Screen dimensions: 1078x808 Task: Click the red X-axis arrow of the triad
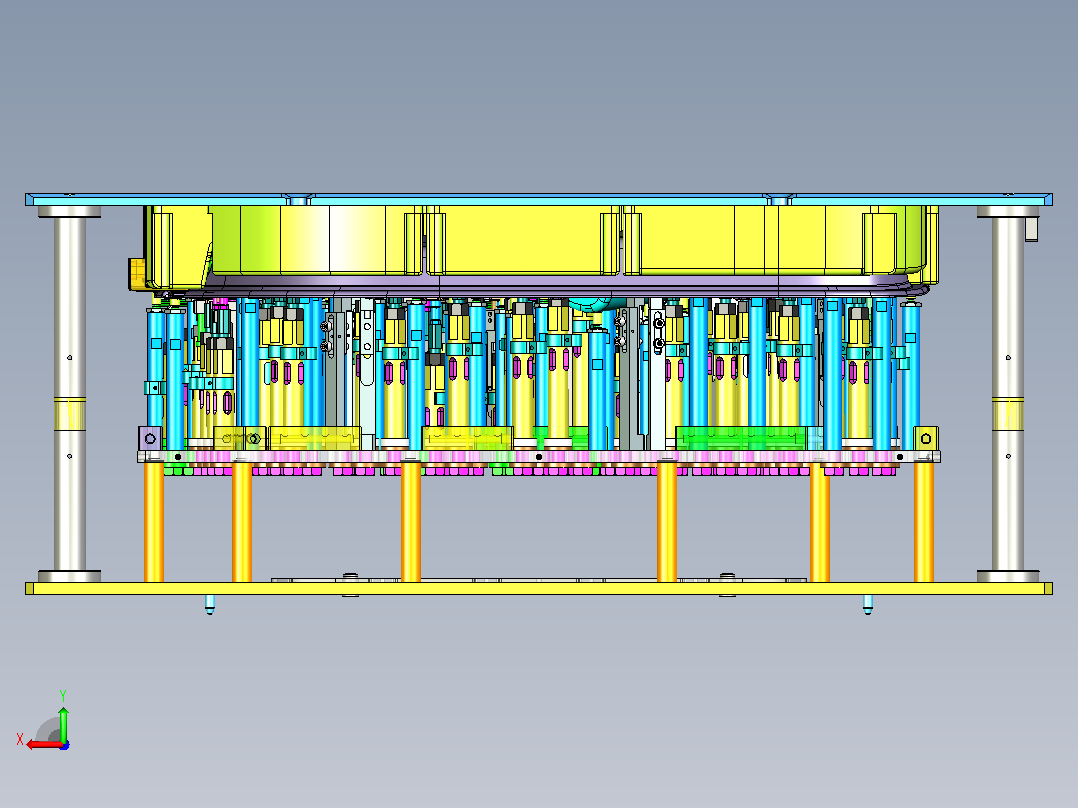tap(45, 745)
